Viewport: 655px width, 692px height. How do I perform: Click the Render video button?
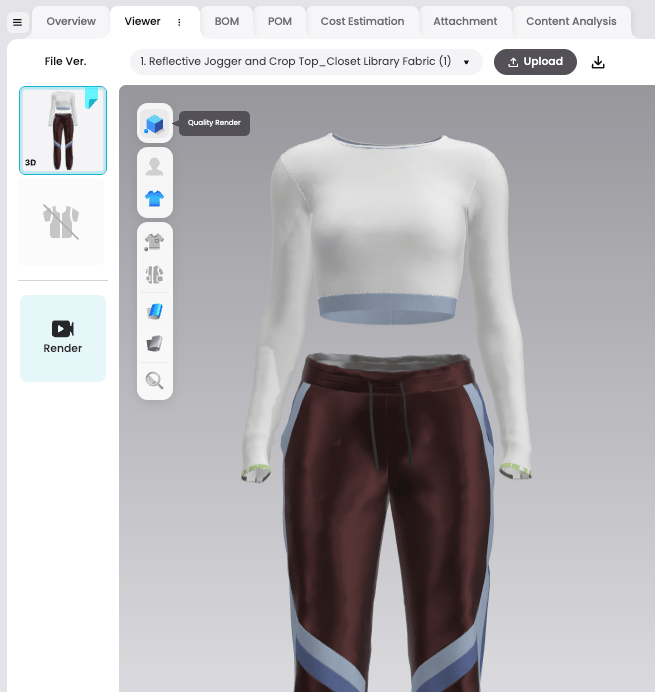tap(63, 338)
